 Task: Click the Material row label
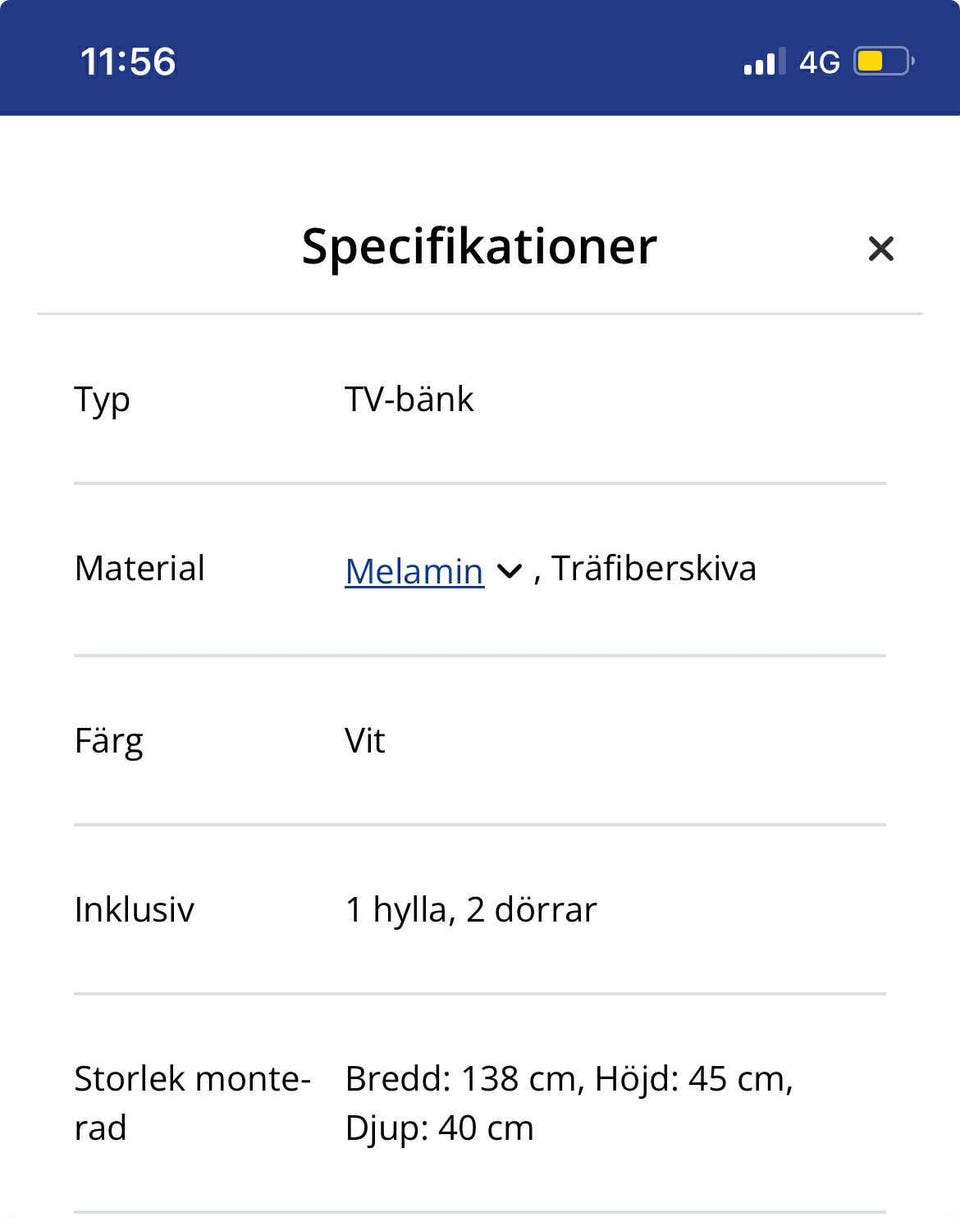[139, 568]
